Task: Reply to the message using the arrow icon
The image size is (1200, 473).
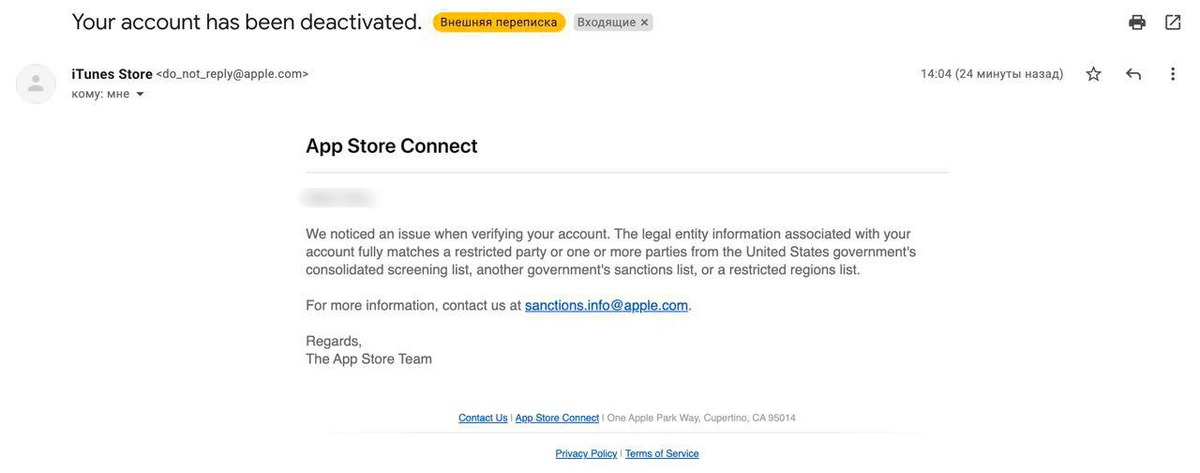Action: click(1133, 74)
